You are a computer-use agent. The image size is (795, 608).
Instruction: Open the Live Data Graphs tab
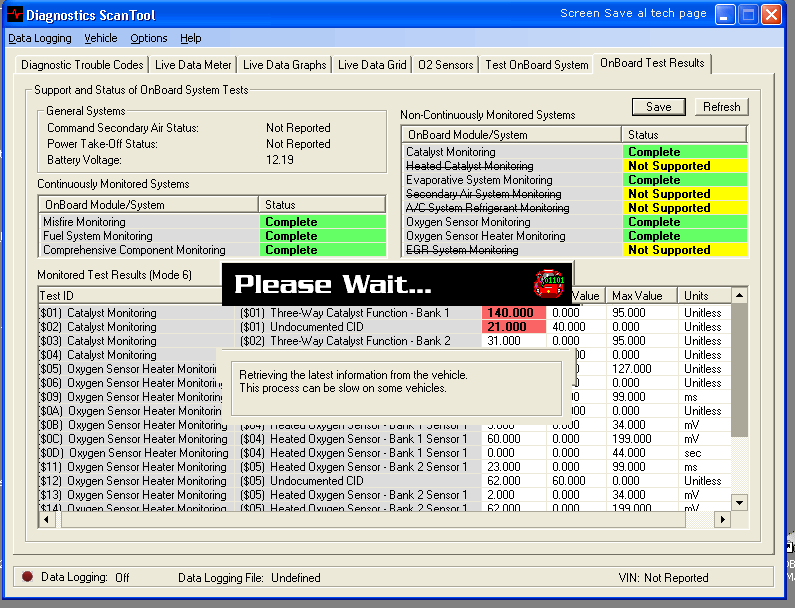[284, 65]
